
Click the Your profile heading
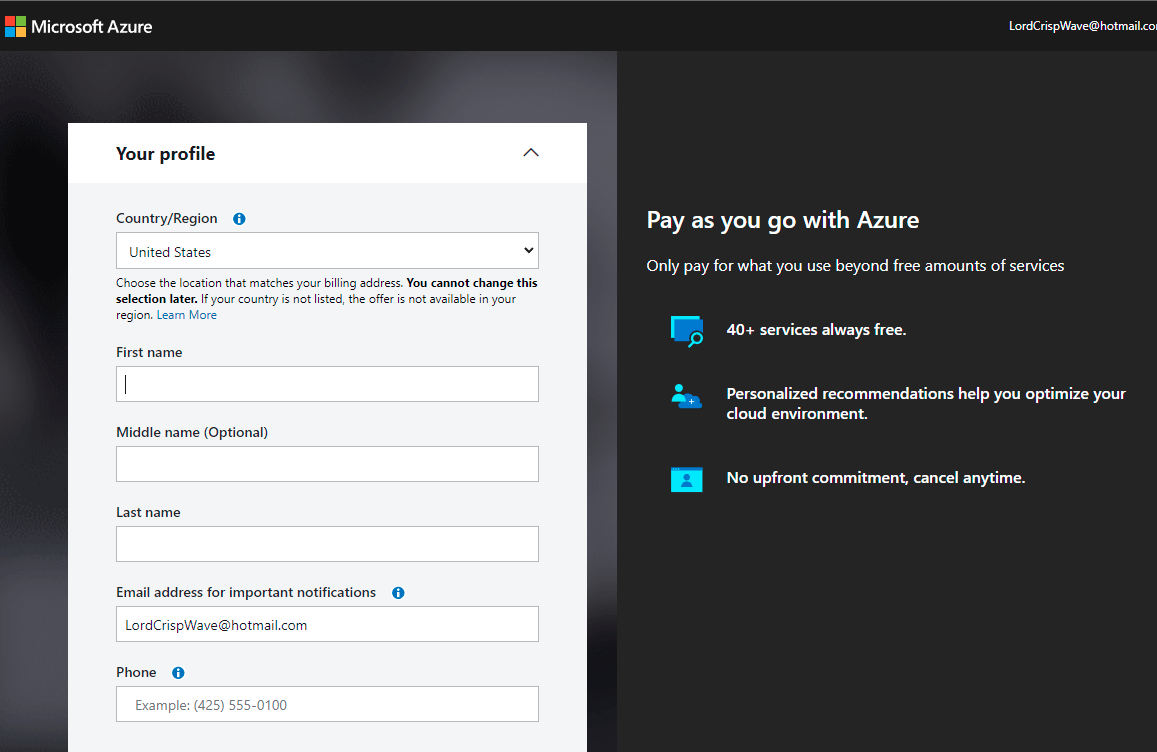165,153
